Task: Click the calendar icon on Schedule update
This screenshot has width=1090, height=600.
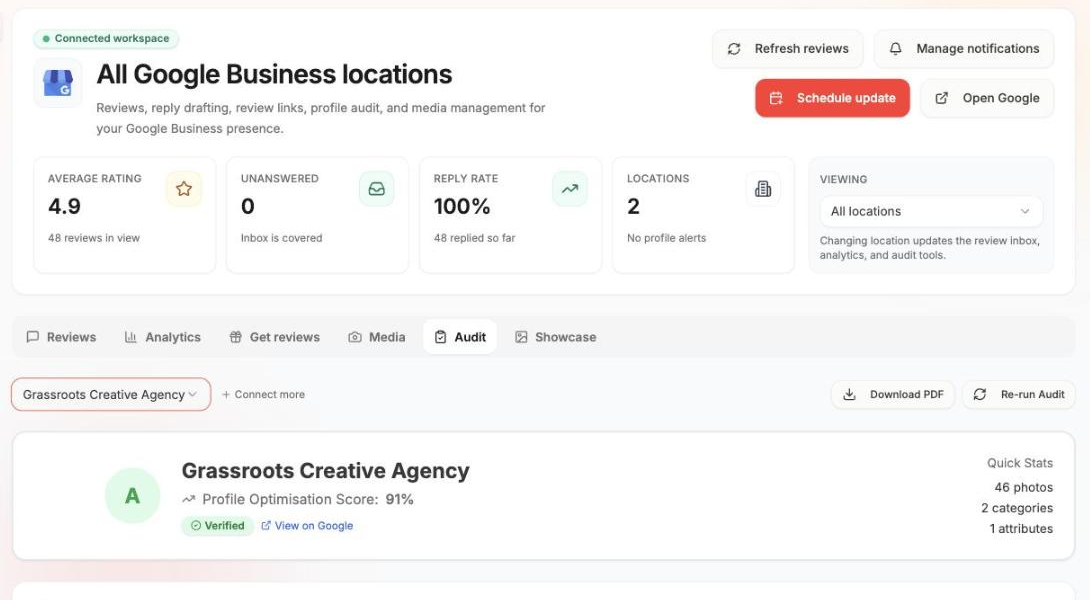Action: tap(776, 98)
